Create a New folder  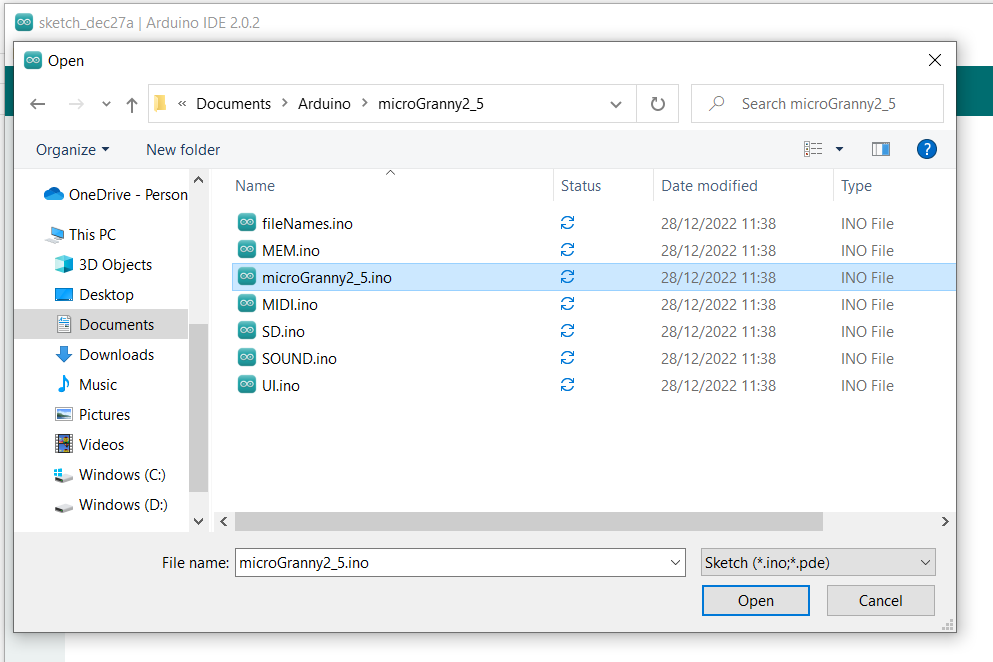pyautogui.click(x=183, y=150)
